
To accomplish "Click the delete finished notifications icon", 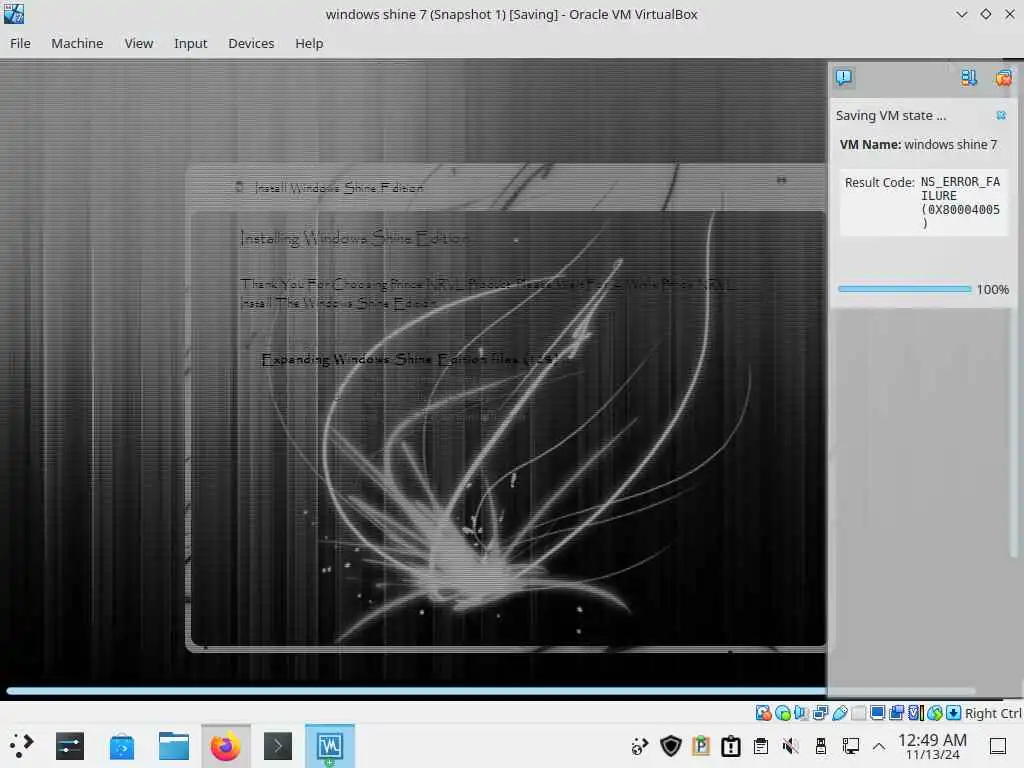I will click(1003, 78).
